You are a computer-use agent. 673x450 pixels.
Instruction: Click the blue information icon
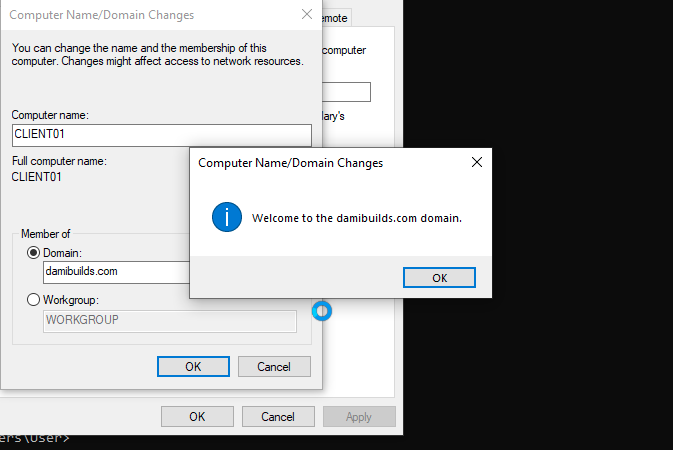click(x=227, y=217)
